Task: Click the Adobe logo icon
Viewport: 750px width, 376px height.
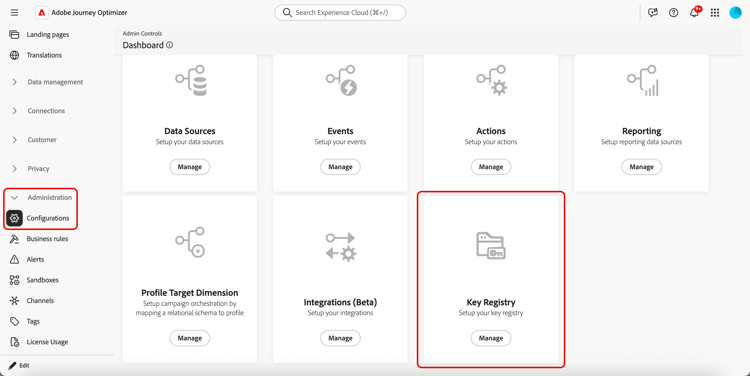Action: (42, 12)
